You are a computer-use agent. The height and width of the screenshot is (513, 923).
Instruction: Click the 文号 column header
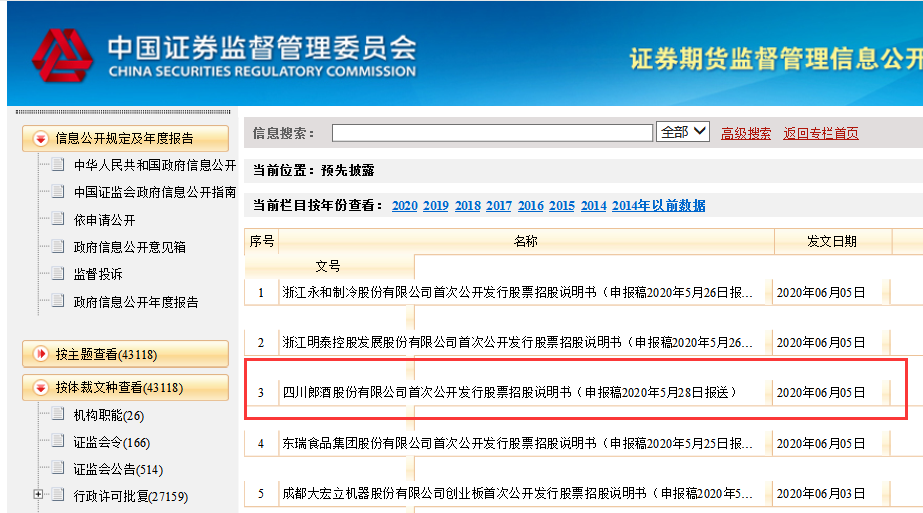click(x=328, y=266)
